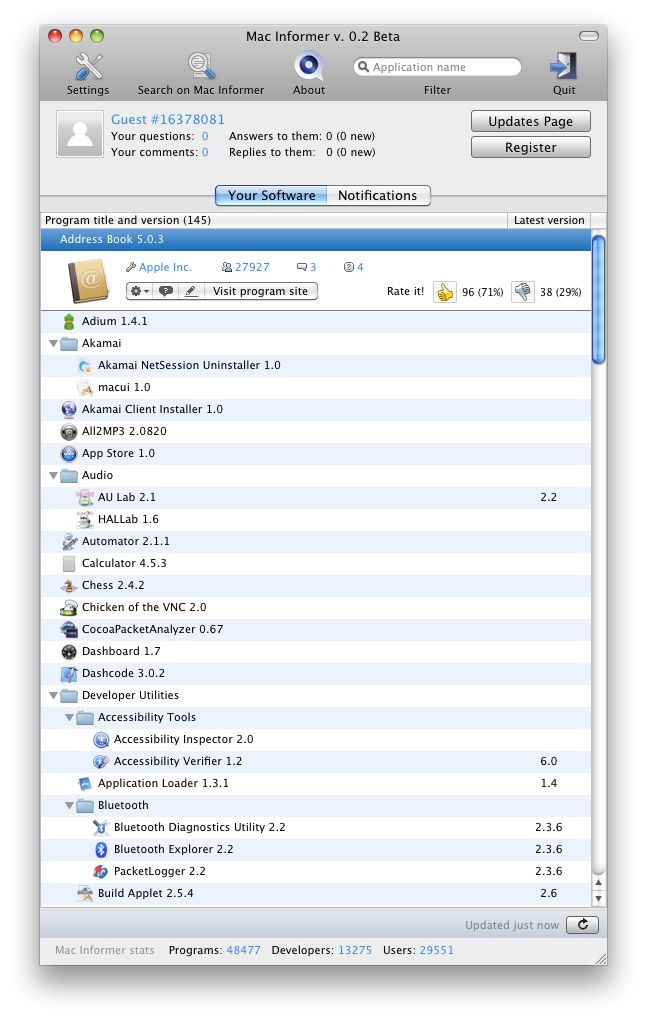
Task: Click the AU Lab icon
Action: (85, 498)
